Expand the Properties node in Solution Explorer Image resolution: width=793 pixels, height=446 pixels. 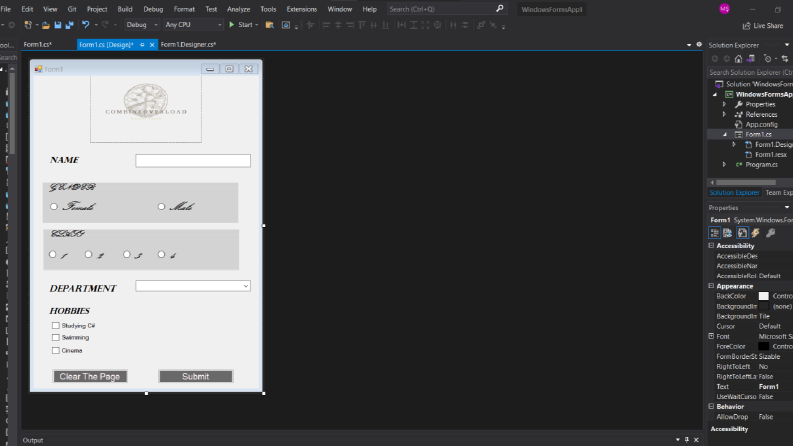pos(724,104)
